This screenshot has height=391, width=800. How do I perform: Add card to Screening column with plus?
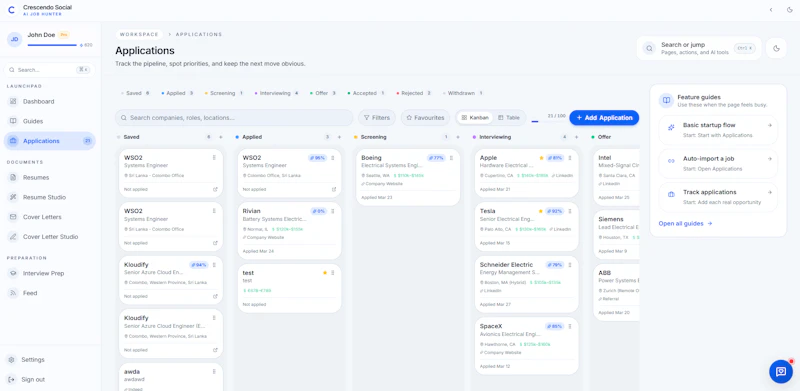pos(458,137)
